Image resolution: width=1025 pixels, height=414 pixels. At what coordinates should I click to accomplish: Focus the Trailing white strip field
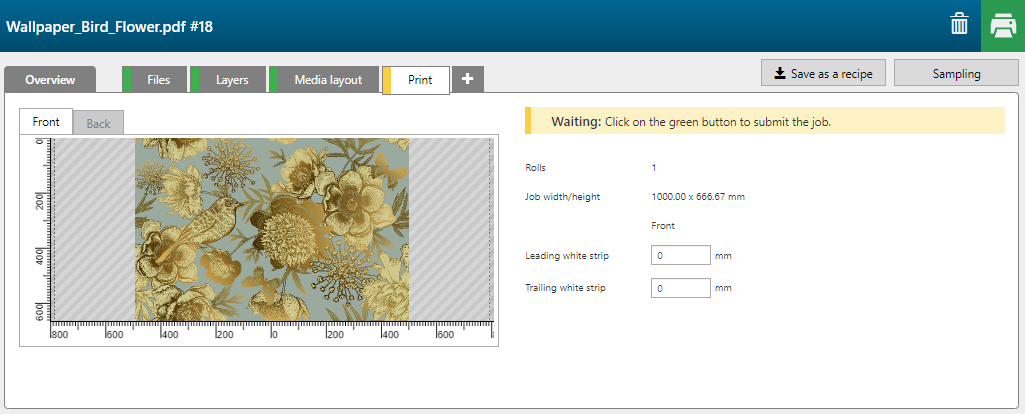680,288
